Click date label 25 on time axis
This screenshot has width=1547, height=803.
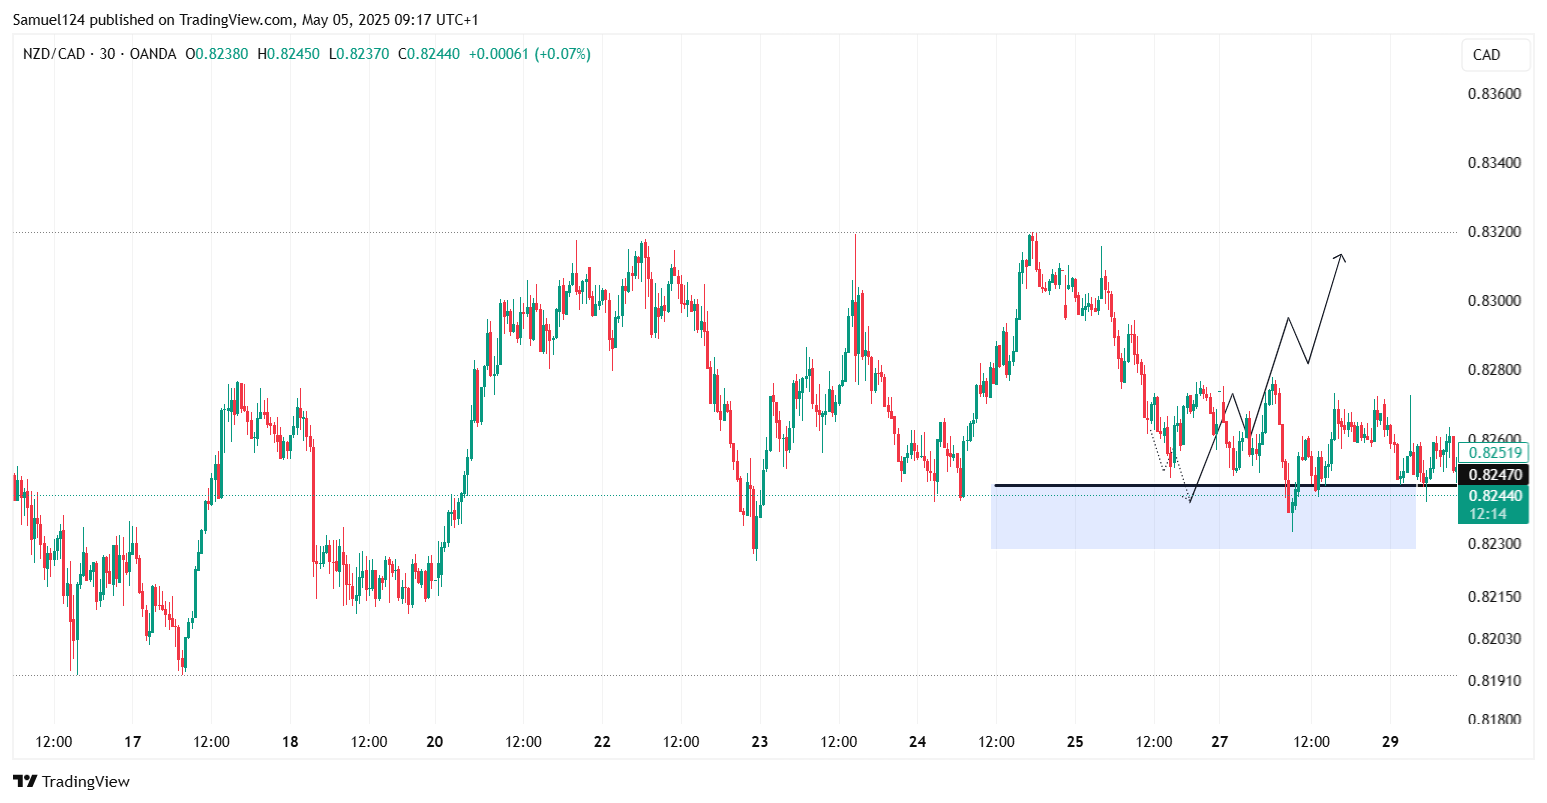point(1075,742)
